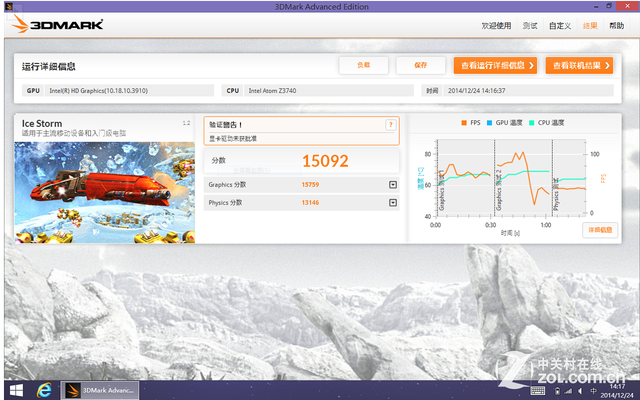Launch Internet Explorer from the taskbar
Image resolution: width=640 pixels, height=400 pixels.
(44, 390)
